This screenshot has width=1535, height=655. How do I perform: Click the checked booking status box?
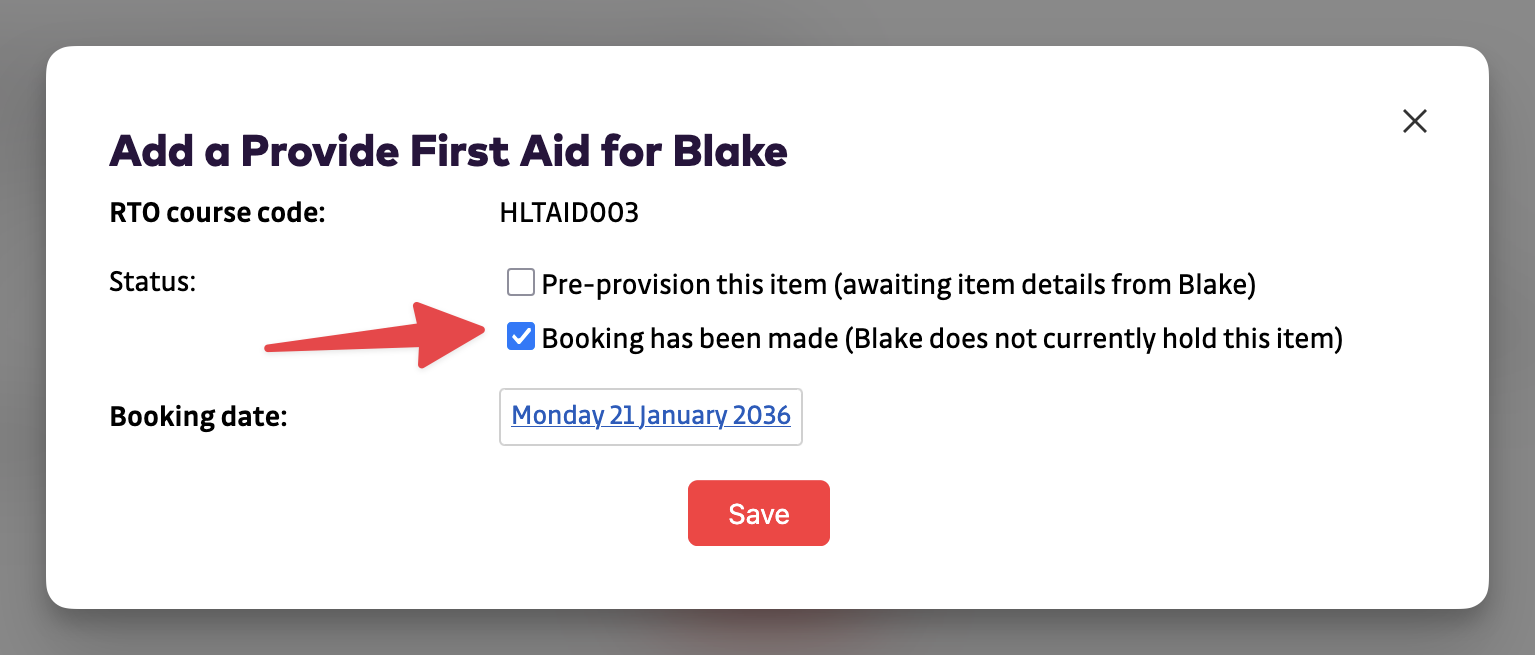pyautogui.click(x=520, y=337)
